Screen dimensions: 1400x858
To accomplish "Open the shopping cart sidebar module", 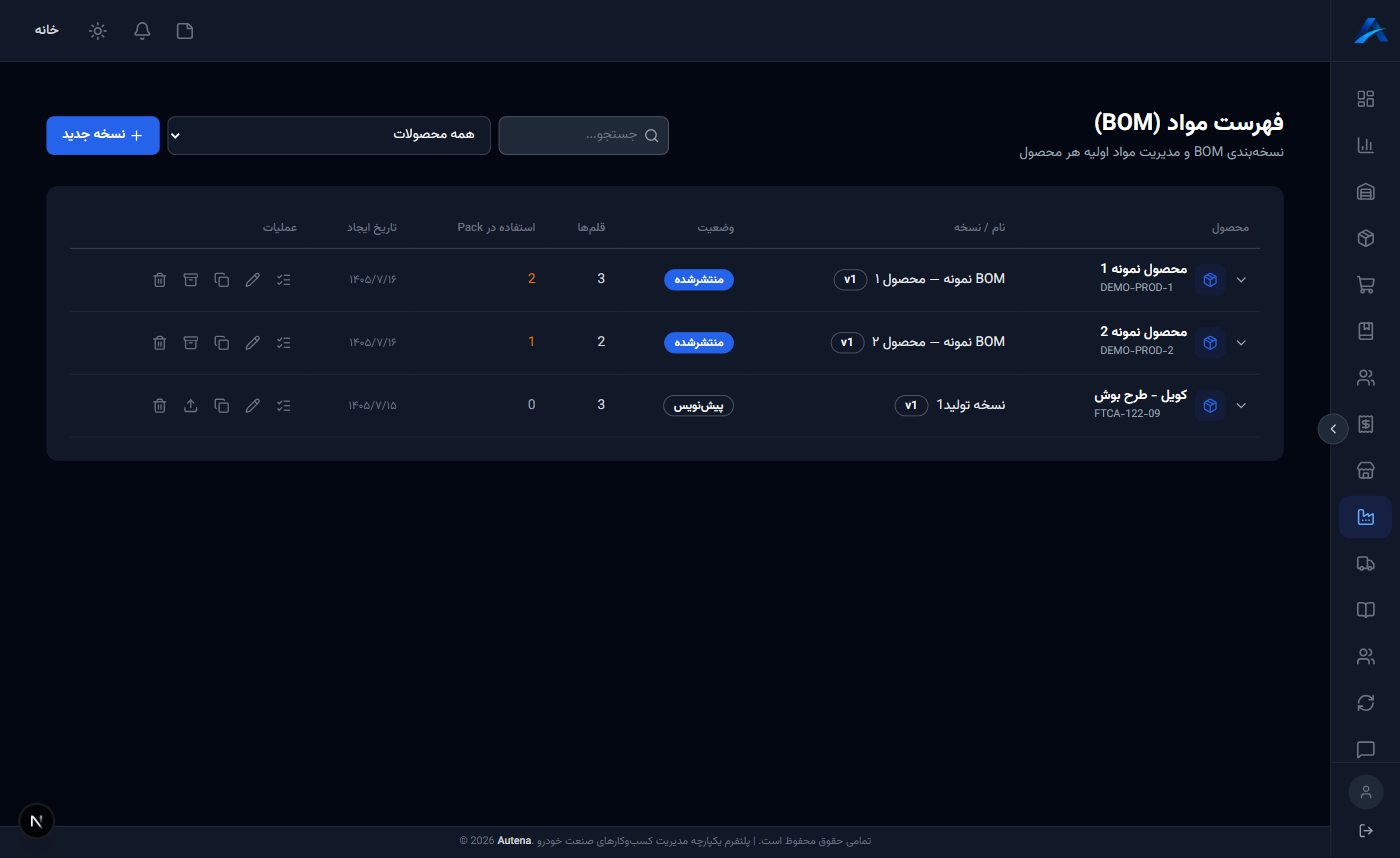I will click(1365, 285).
